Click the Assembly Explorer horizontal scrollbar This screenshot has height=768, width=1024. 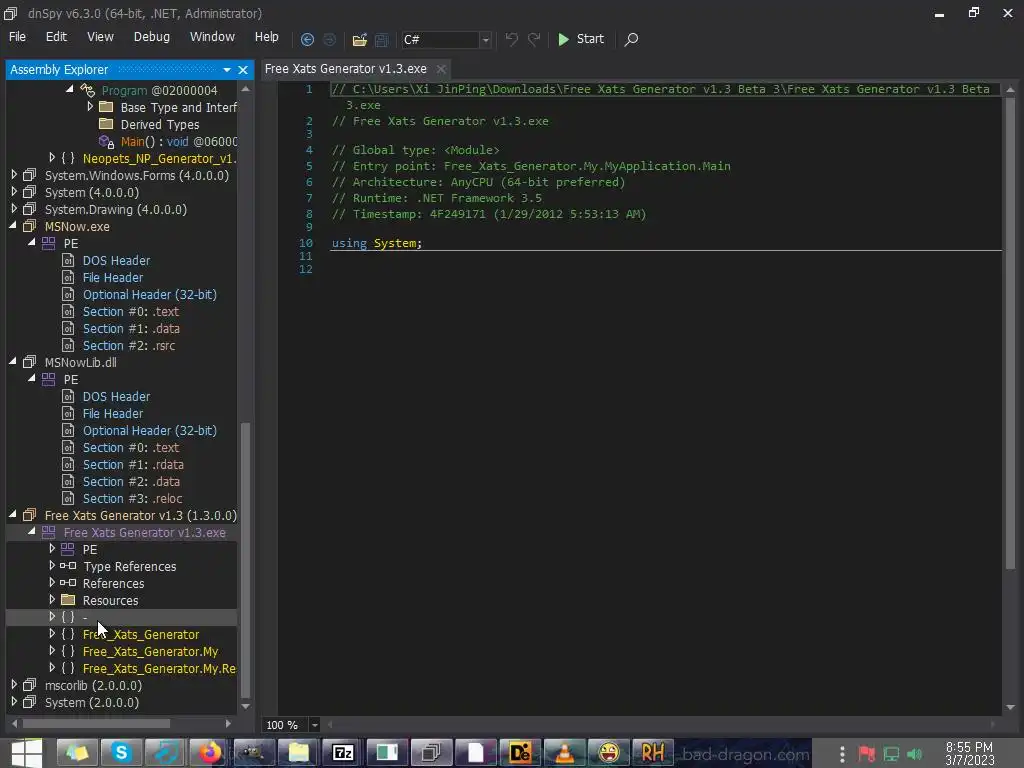point(96,724)
